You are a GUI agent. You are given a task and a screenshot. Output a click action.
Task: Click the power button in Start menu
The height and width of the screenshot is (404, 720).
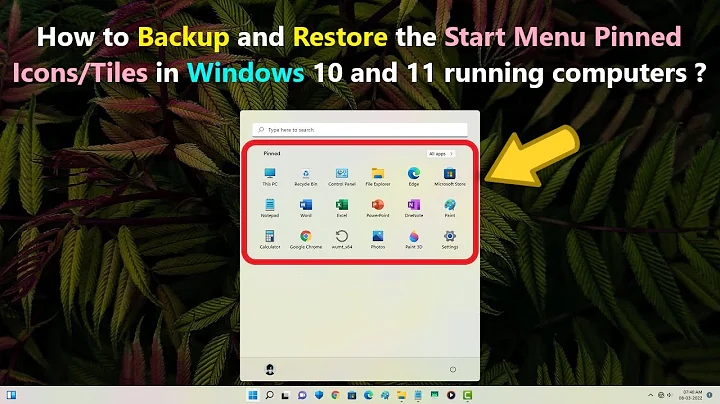coord(453,369)
